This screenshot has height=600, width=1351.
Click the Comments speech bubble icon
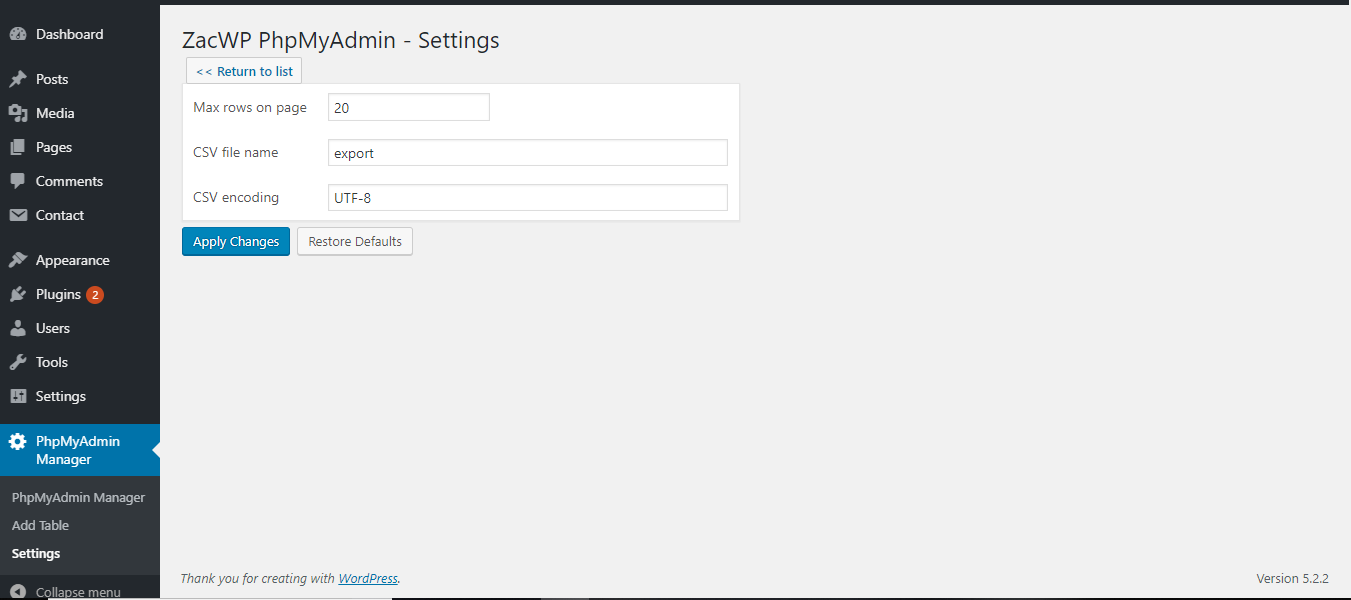[18, 181]
